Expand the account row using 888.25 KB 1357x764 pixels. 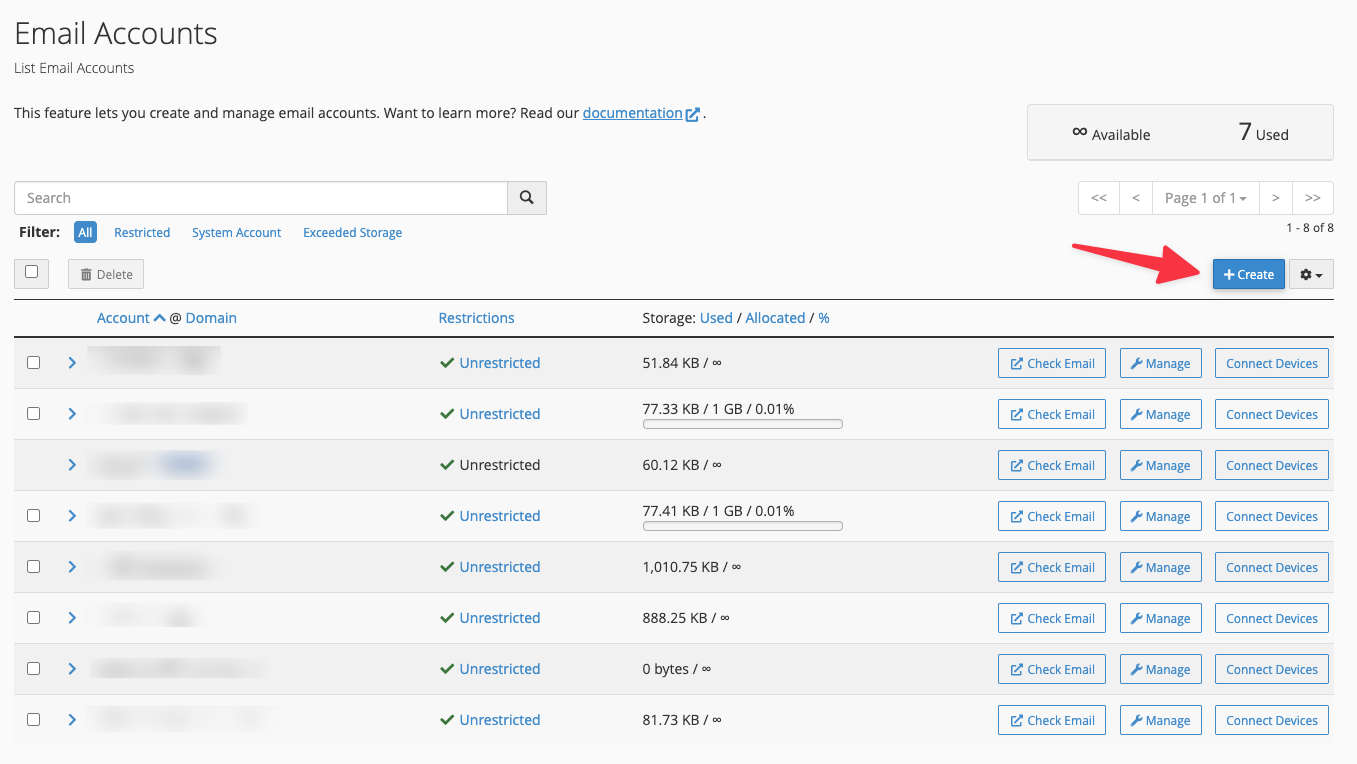(72, 618)
